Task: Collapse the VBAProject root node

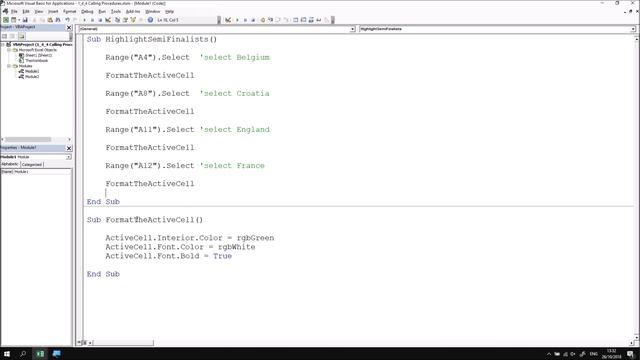Action: click(3, 44)
